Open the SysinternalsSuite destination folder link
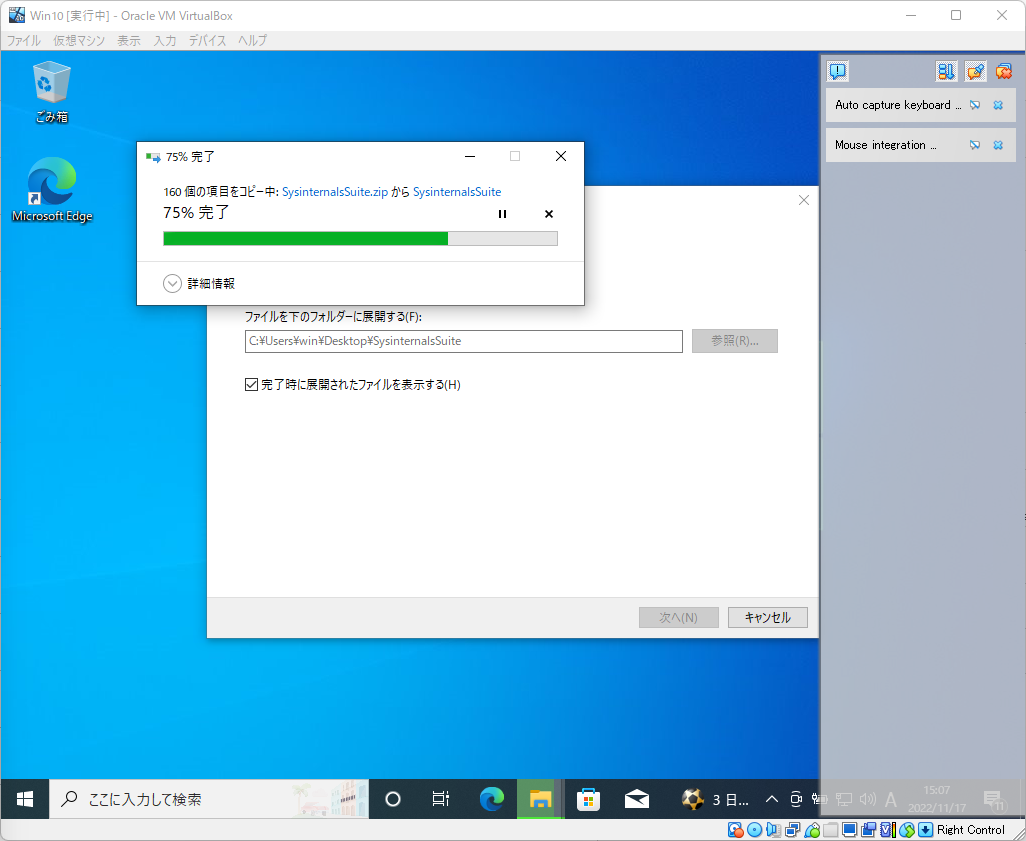This screenshot has height=841, width=1026. 457,192
